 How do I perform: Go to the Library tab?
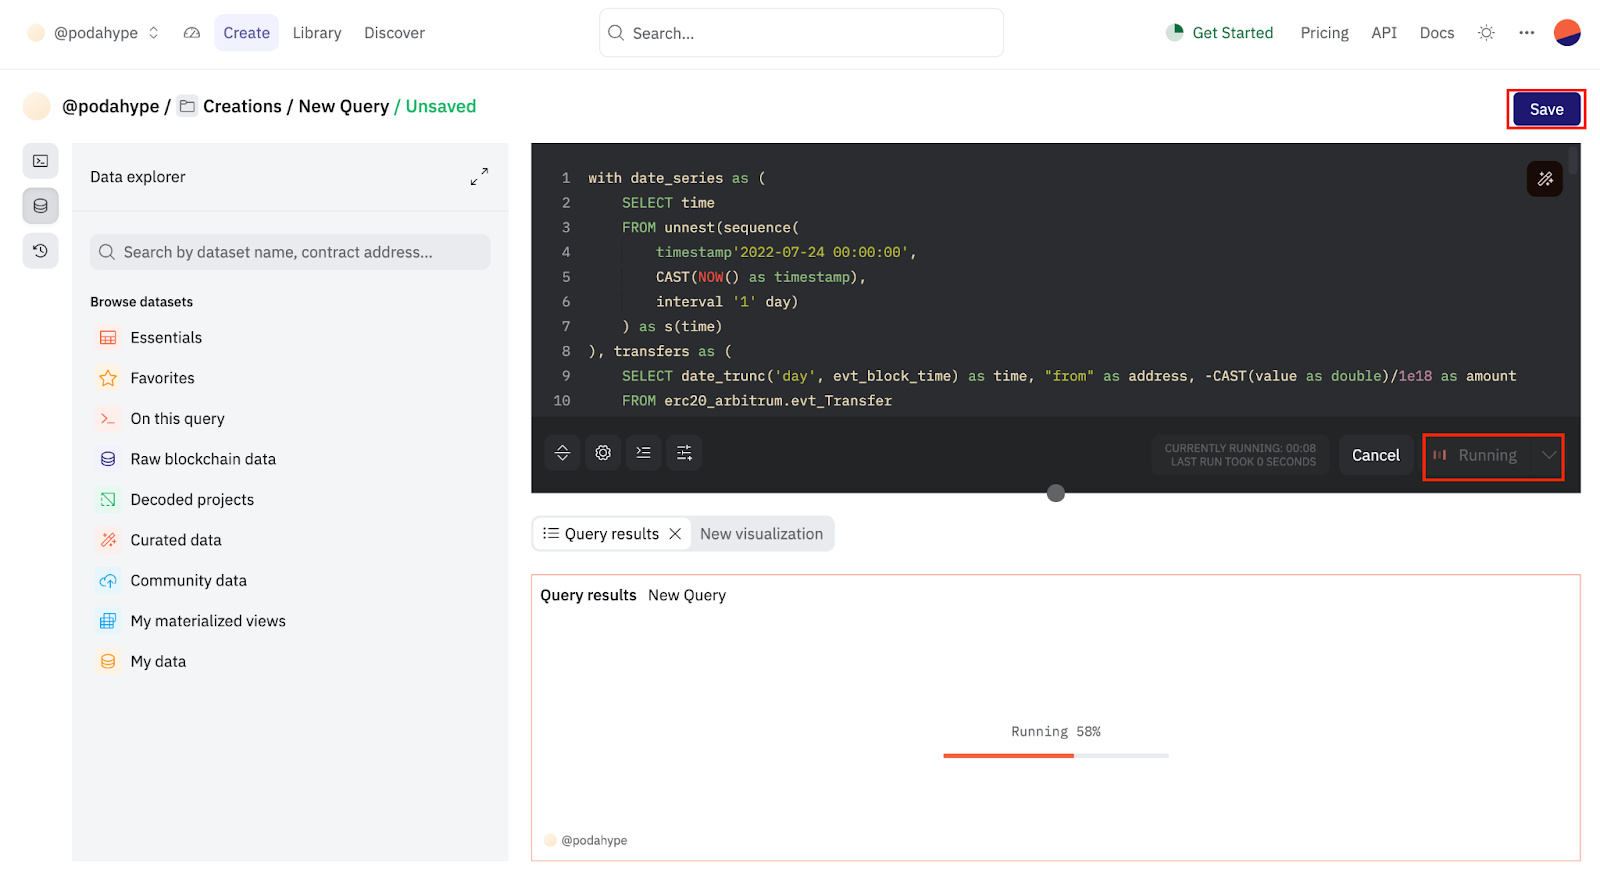(x=317, y=33)
